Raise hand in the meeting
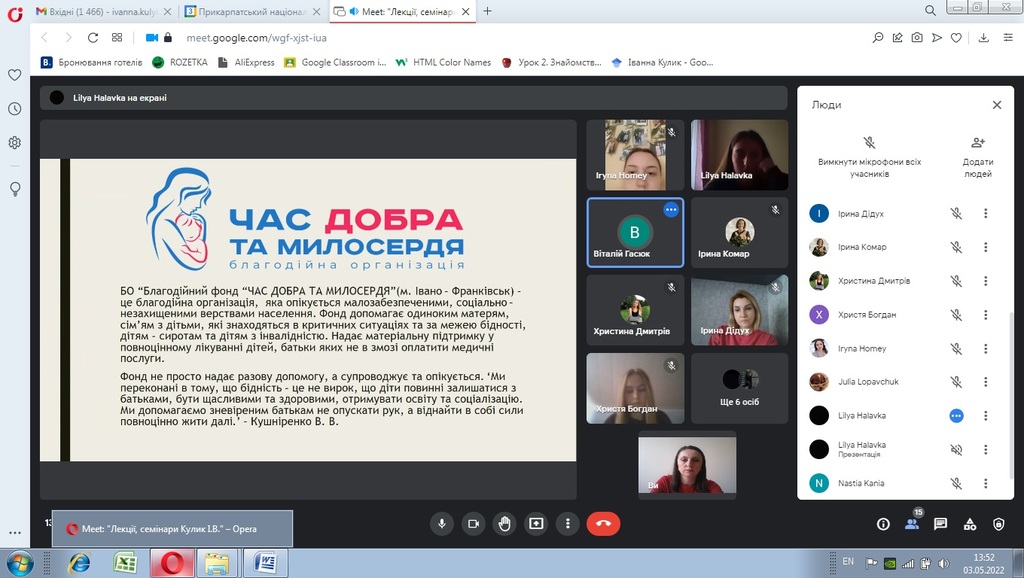This screenshot has height=578, width=1024. point(505,523)
